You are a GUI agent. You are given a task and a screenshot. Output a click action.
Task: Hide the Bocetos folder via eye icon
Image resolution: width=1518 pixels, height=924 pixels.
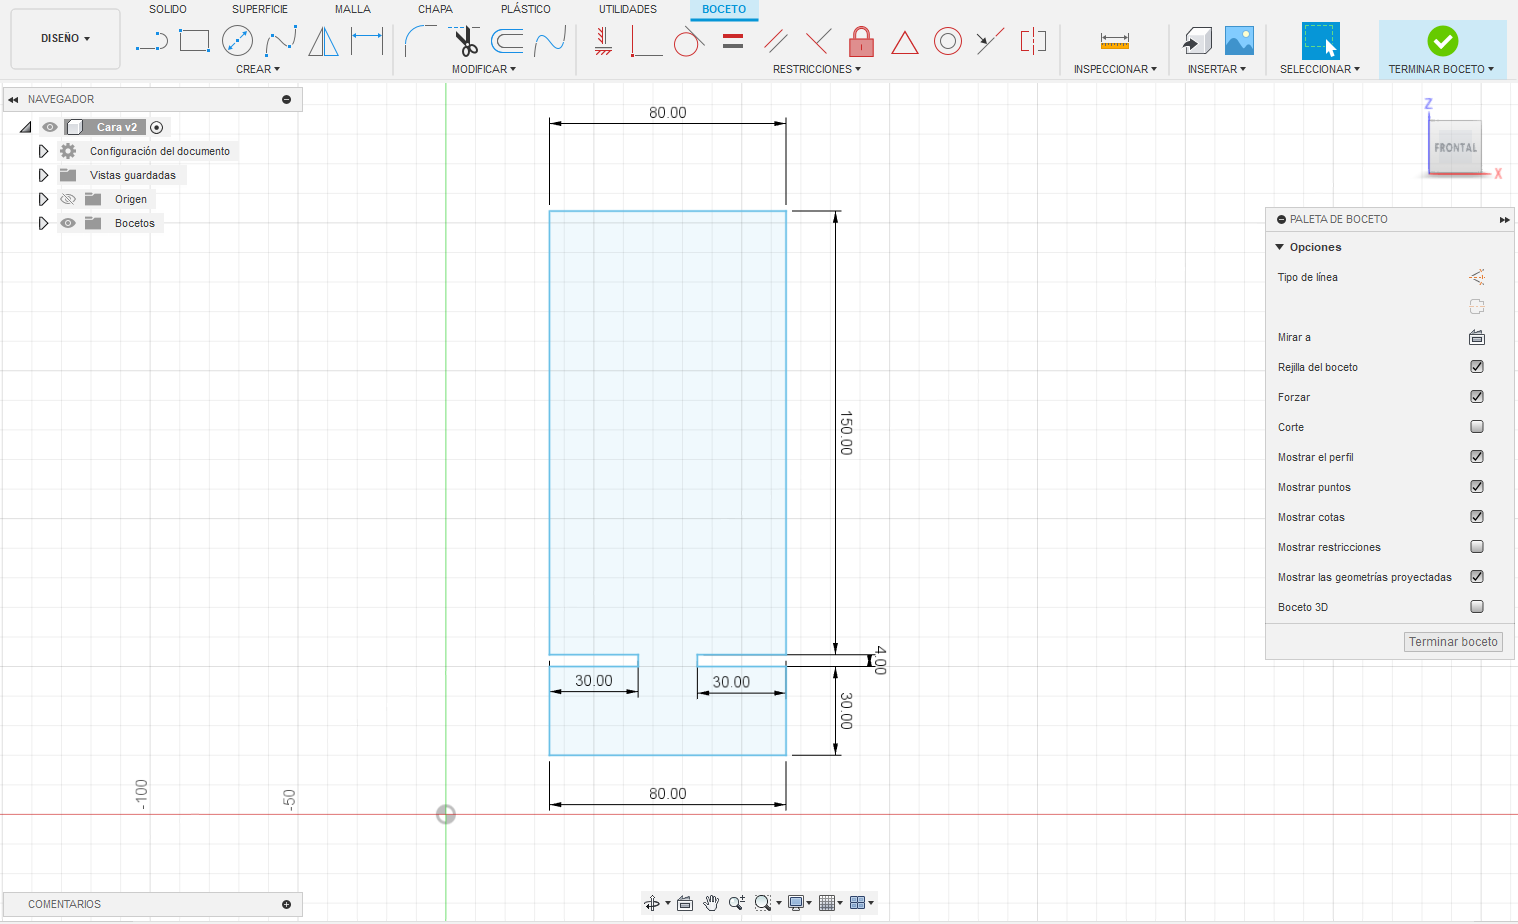pyautogui.click(x=68, y=223)
